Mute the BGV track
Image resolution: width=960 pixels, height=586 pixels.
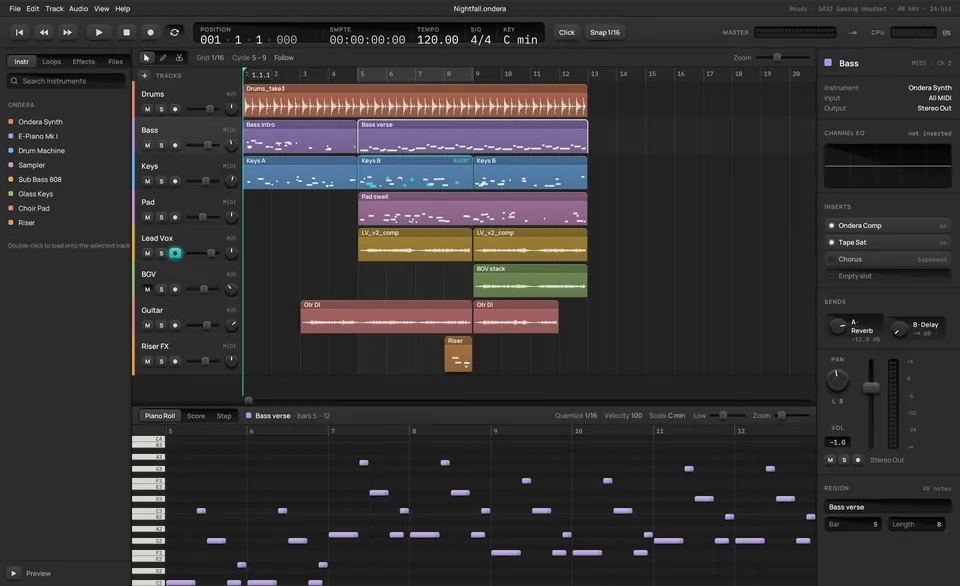[x=147, y=289]
